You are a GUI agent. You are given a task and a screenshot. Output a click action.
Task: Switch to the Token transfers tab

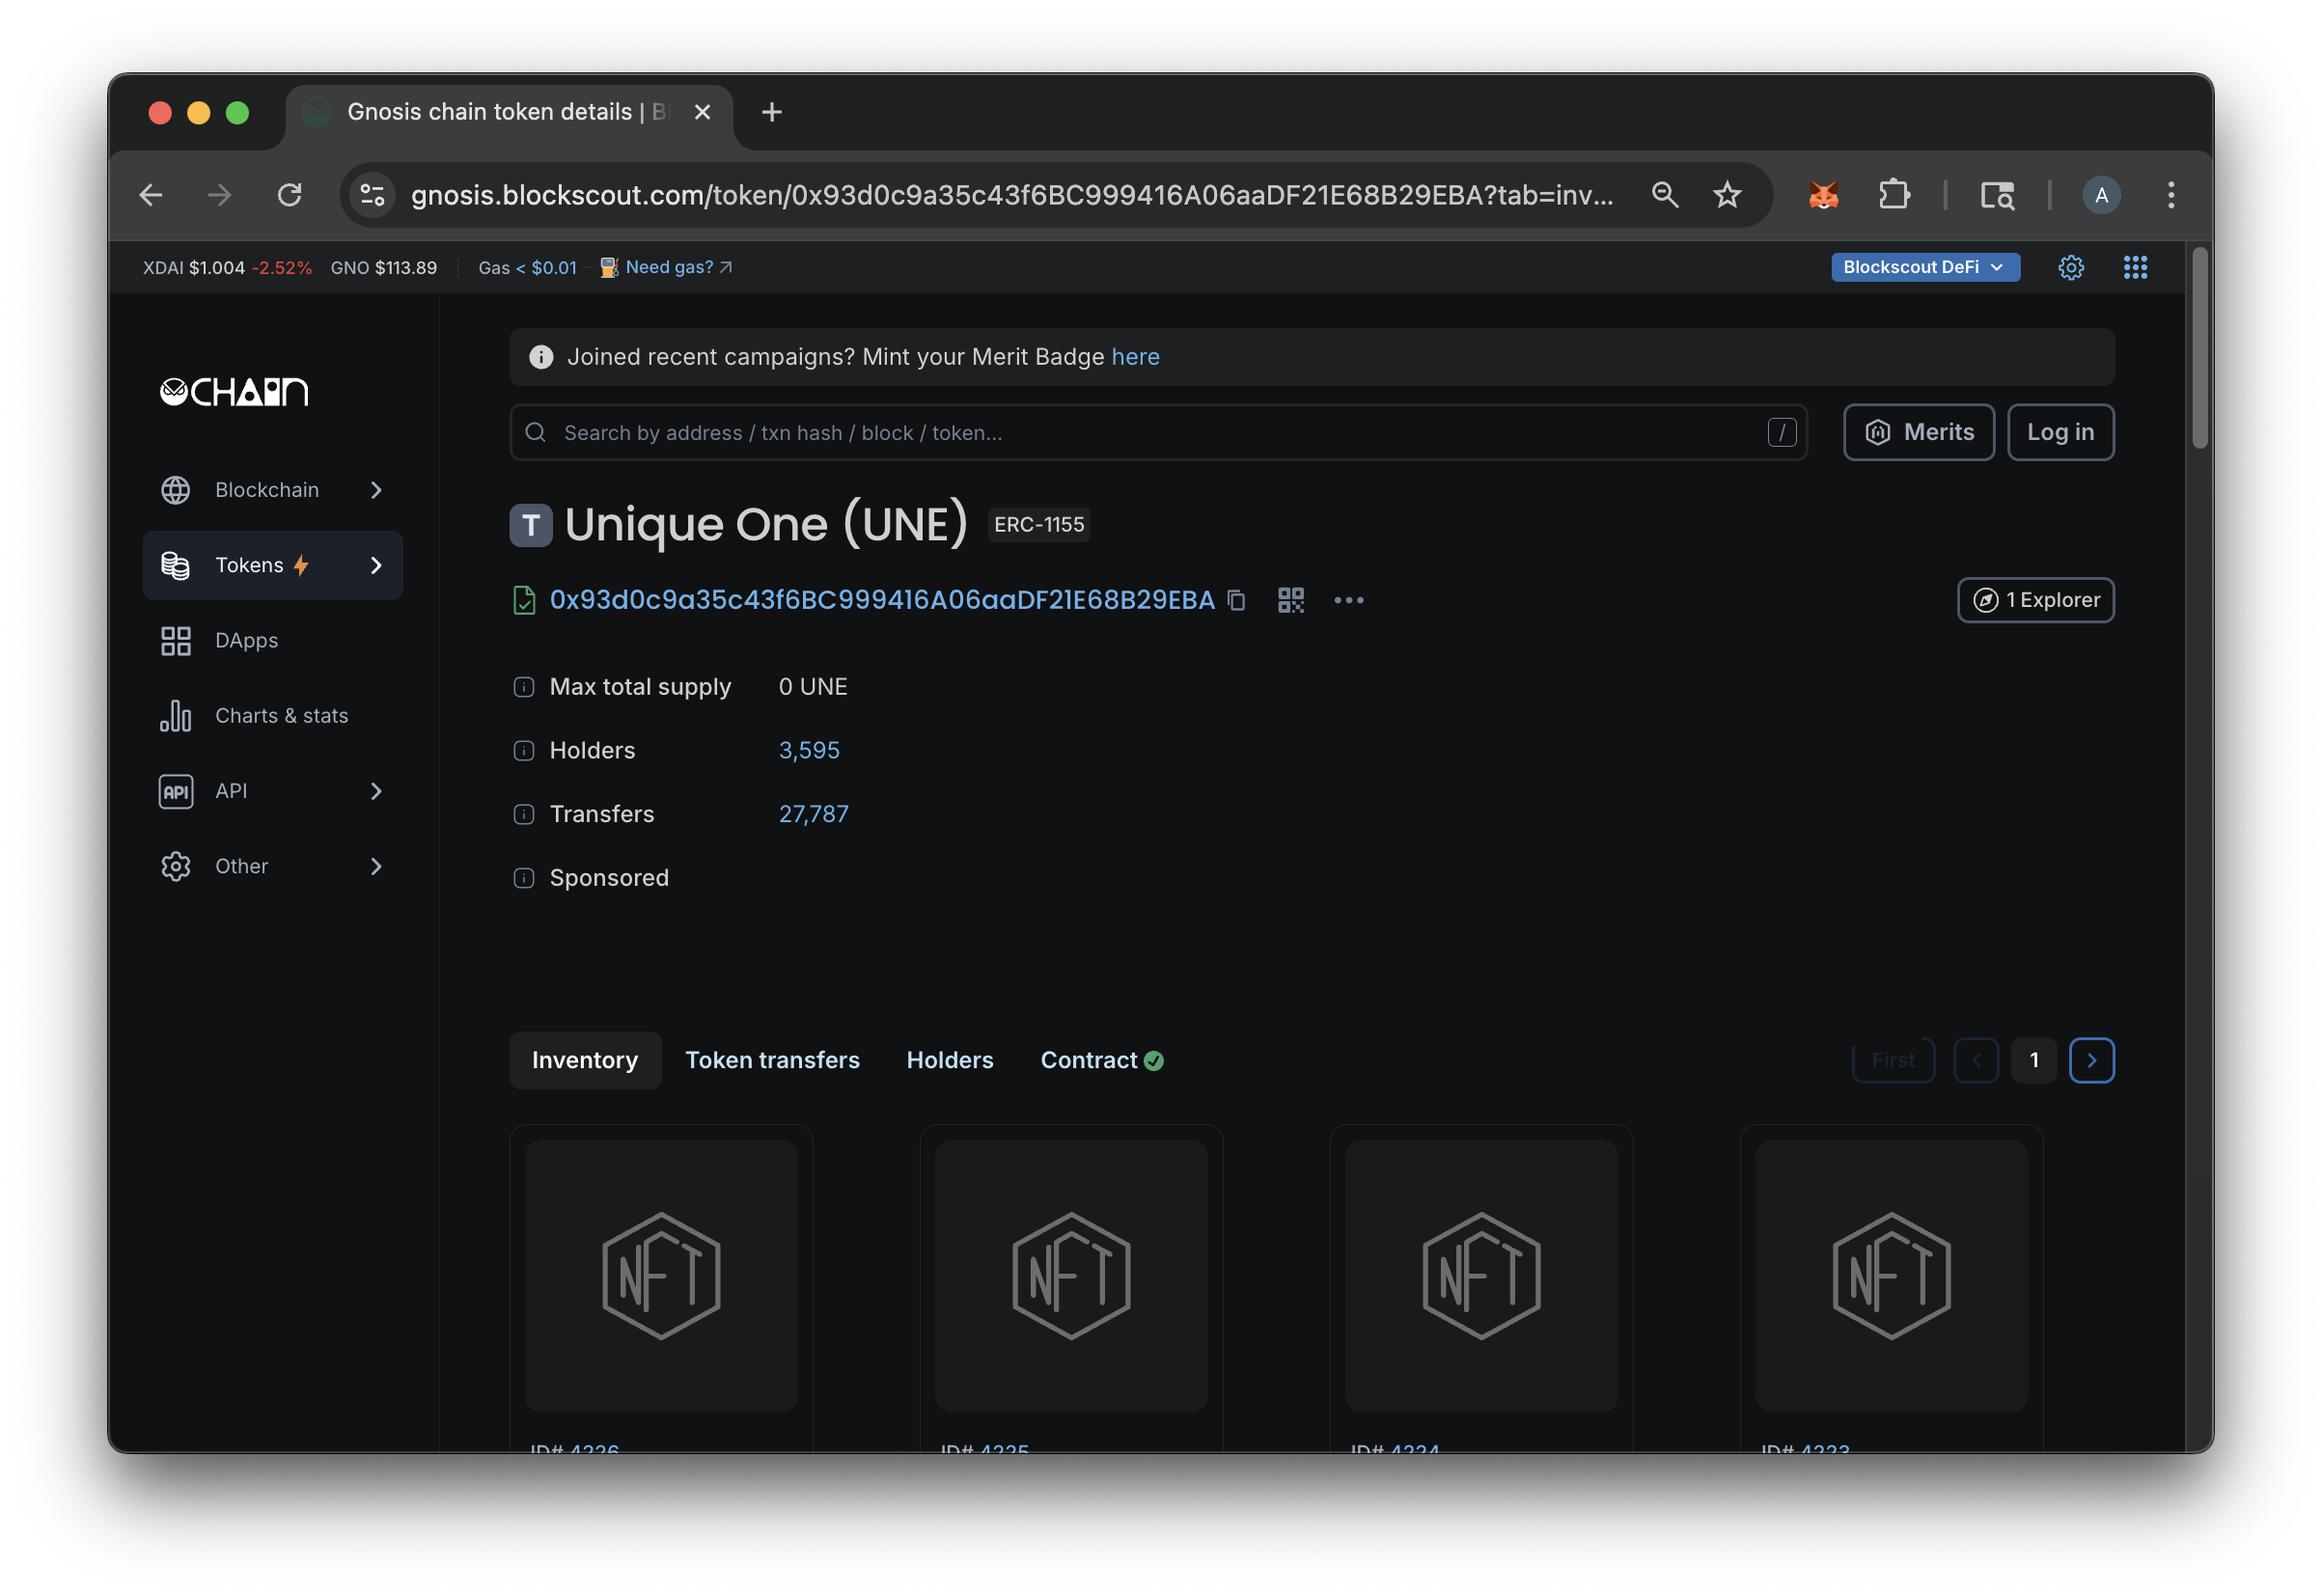(772, 1060)
